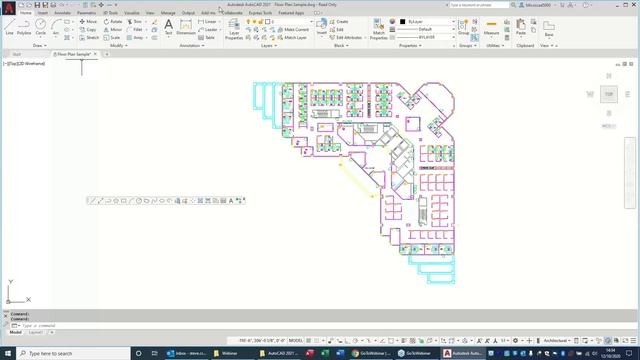Click the Leader annotation tool
The width and height of the screenshot is (640, 360).
[208, 29]
